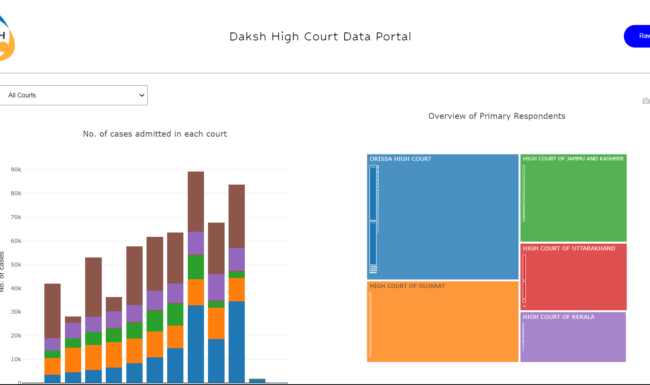Click the blue Raw button at top right
The height and width of the screenshot is (385, 650).
tap(637, 36)
